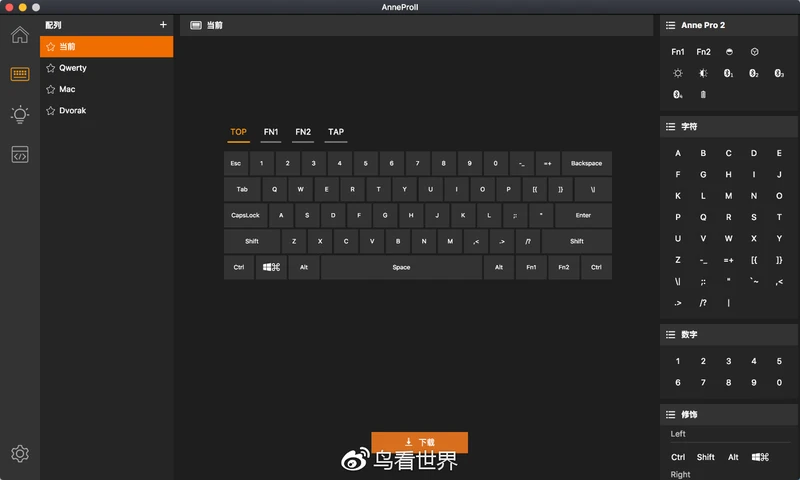Select the Dvorak layout profile

(107, 111)
